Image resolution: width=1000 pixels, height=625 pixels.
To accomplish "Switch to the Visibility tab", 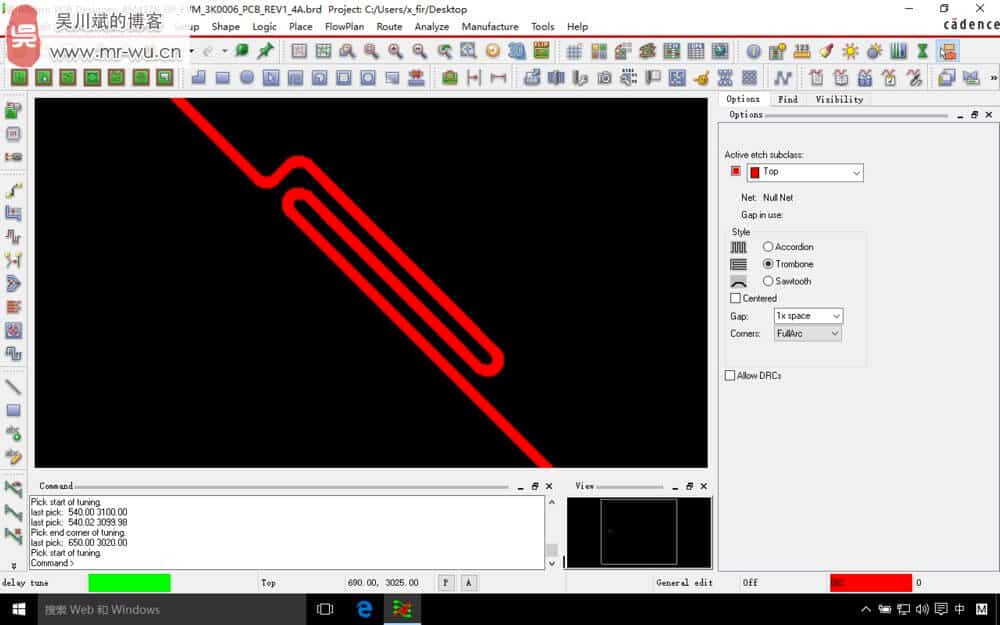I will [839, 99].
